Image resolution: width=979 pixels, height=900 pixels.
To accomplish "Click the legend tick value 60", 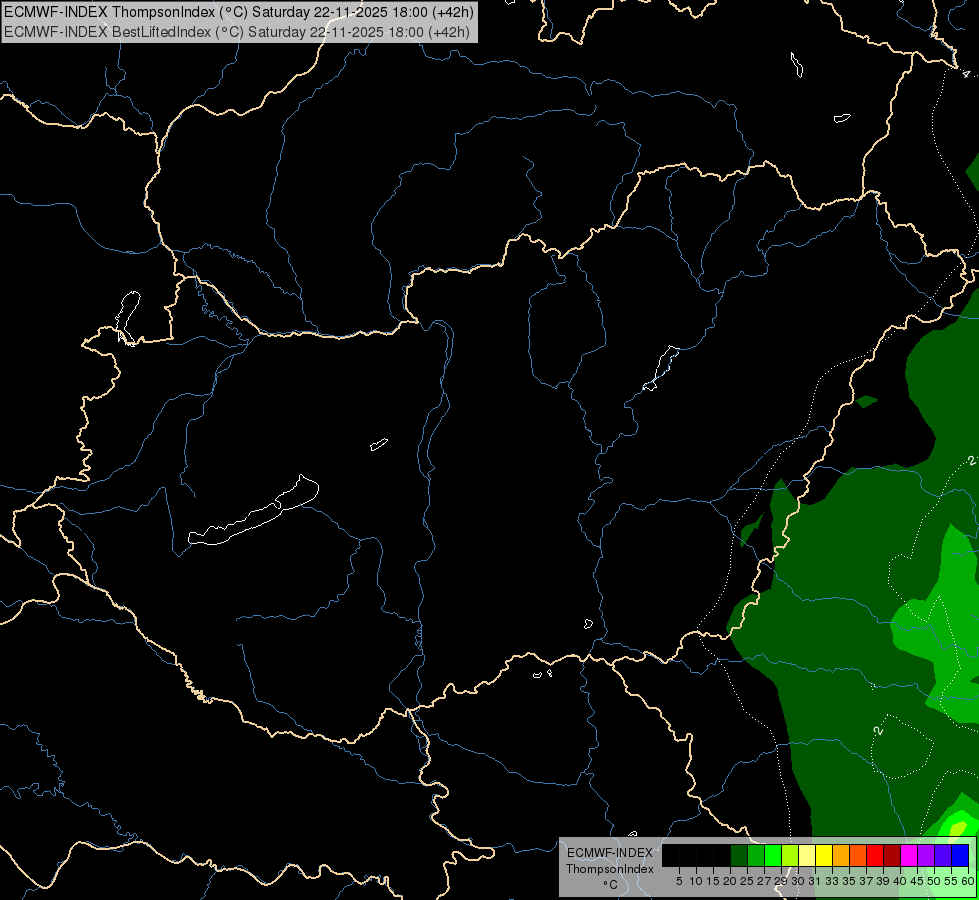I will (968, 881).
